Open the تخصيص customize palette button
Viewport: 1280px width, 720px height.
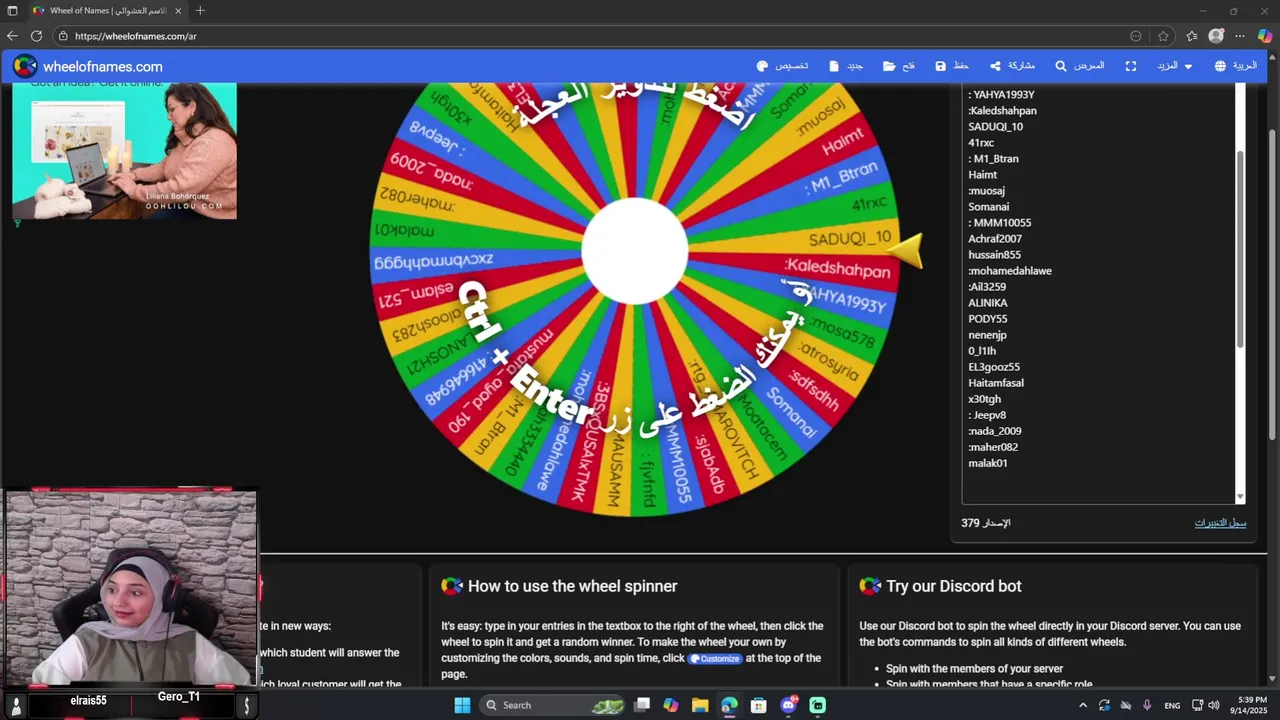(782, 66)
